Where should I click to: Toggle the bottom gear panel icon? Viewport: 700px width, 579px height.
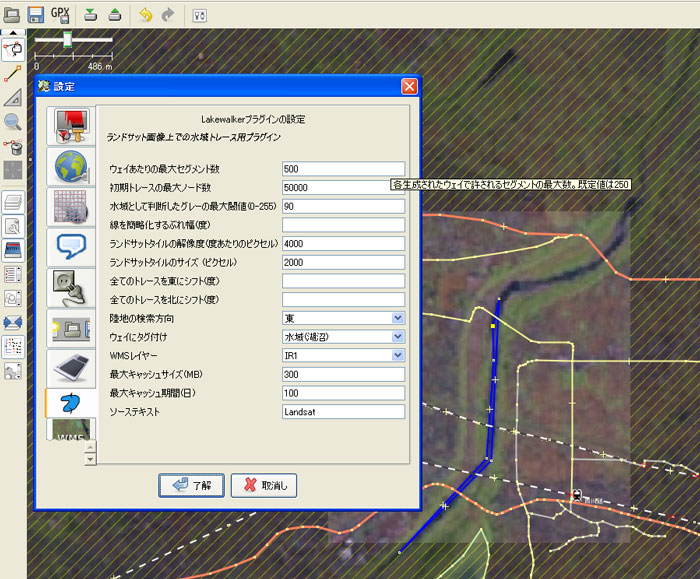tap(13, 371)
